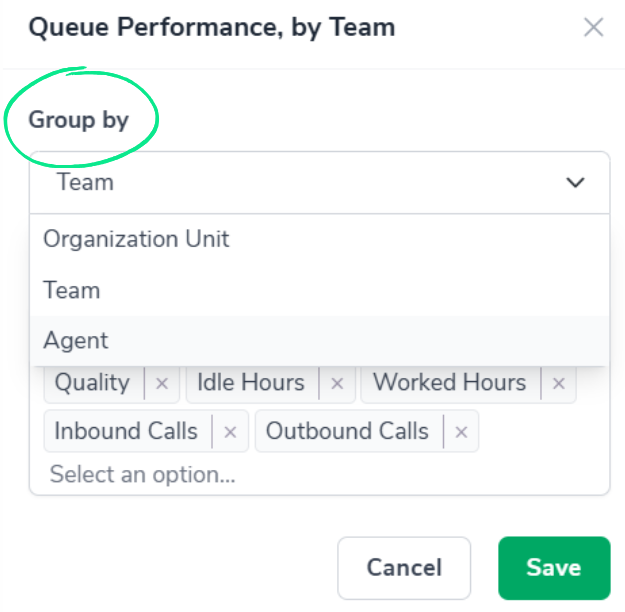Remove the Outbound Calls tag
This screenshot has width=625, height=612.
461,432
